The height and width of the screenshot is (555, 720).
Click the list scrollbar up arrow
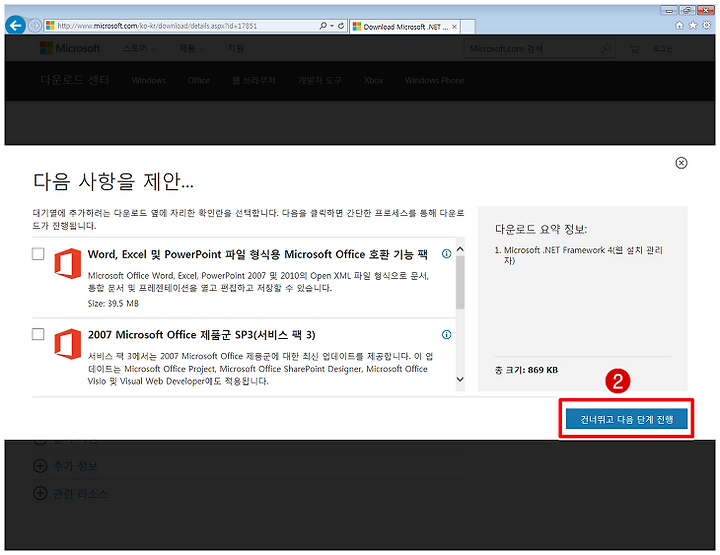(x=460, y=249)
